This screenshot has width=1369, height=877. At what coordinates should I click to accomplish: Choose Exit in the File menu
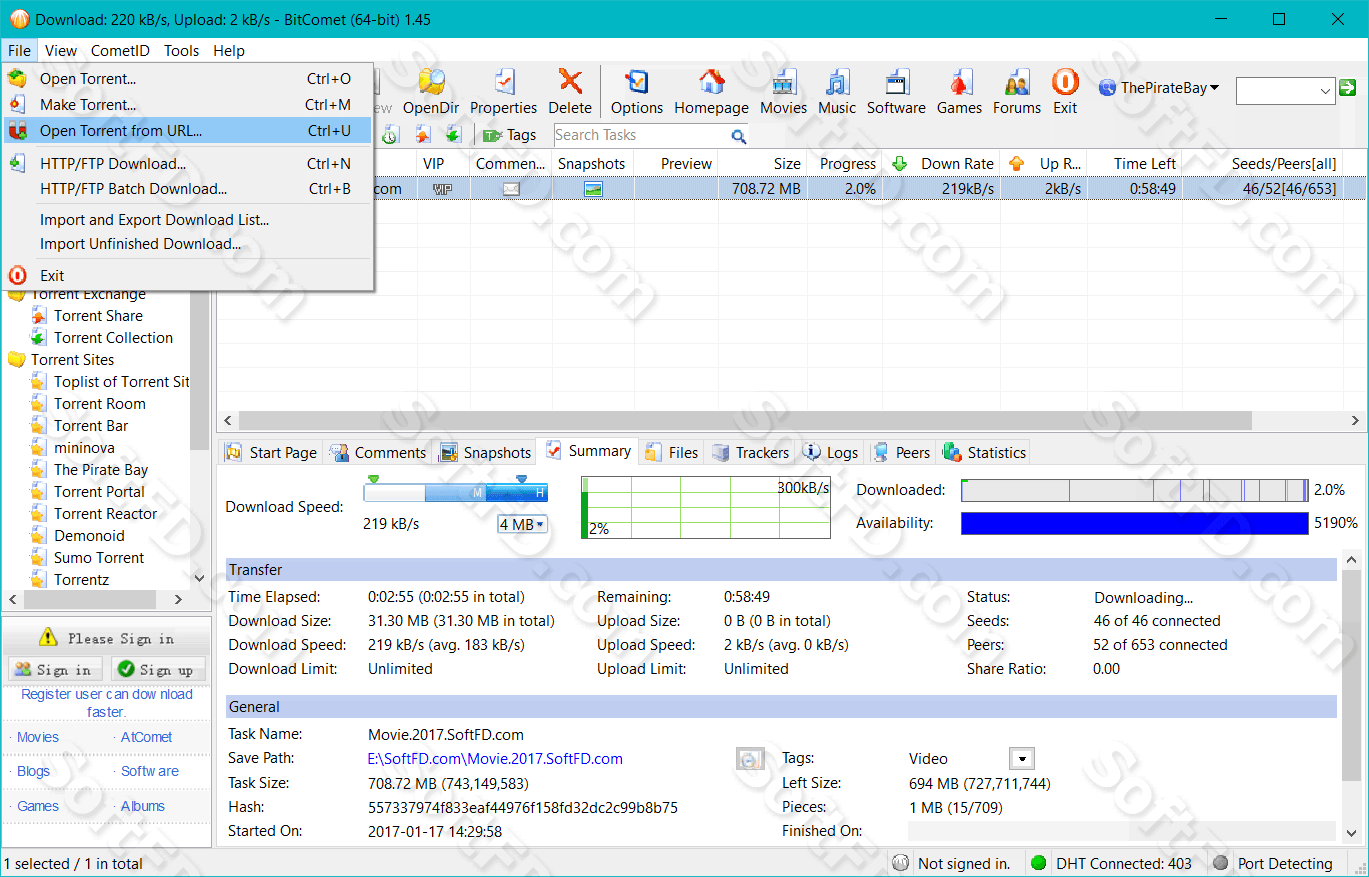[x=188, y=276]
